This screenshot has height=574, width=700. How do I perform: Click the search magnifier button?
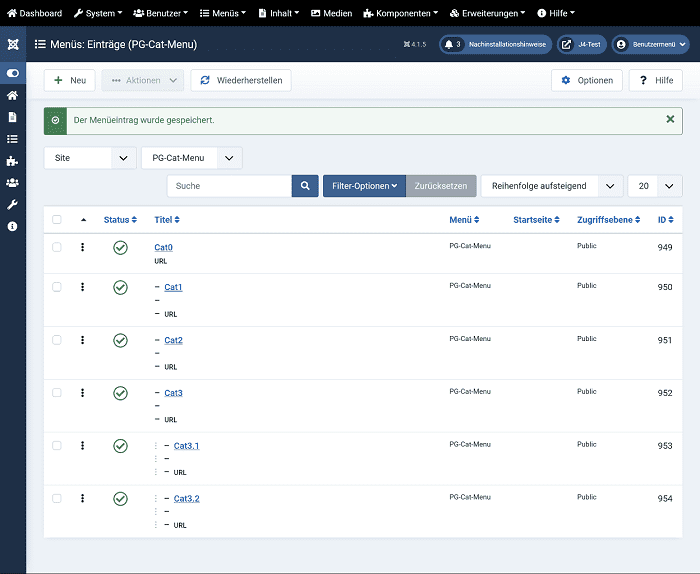coord(305,186)
